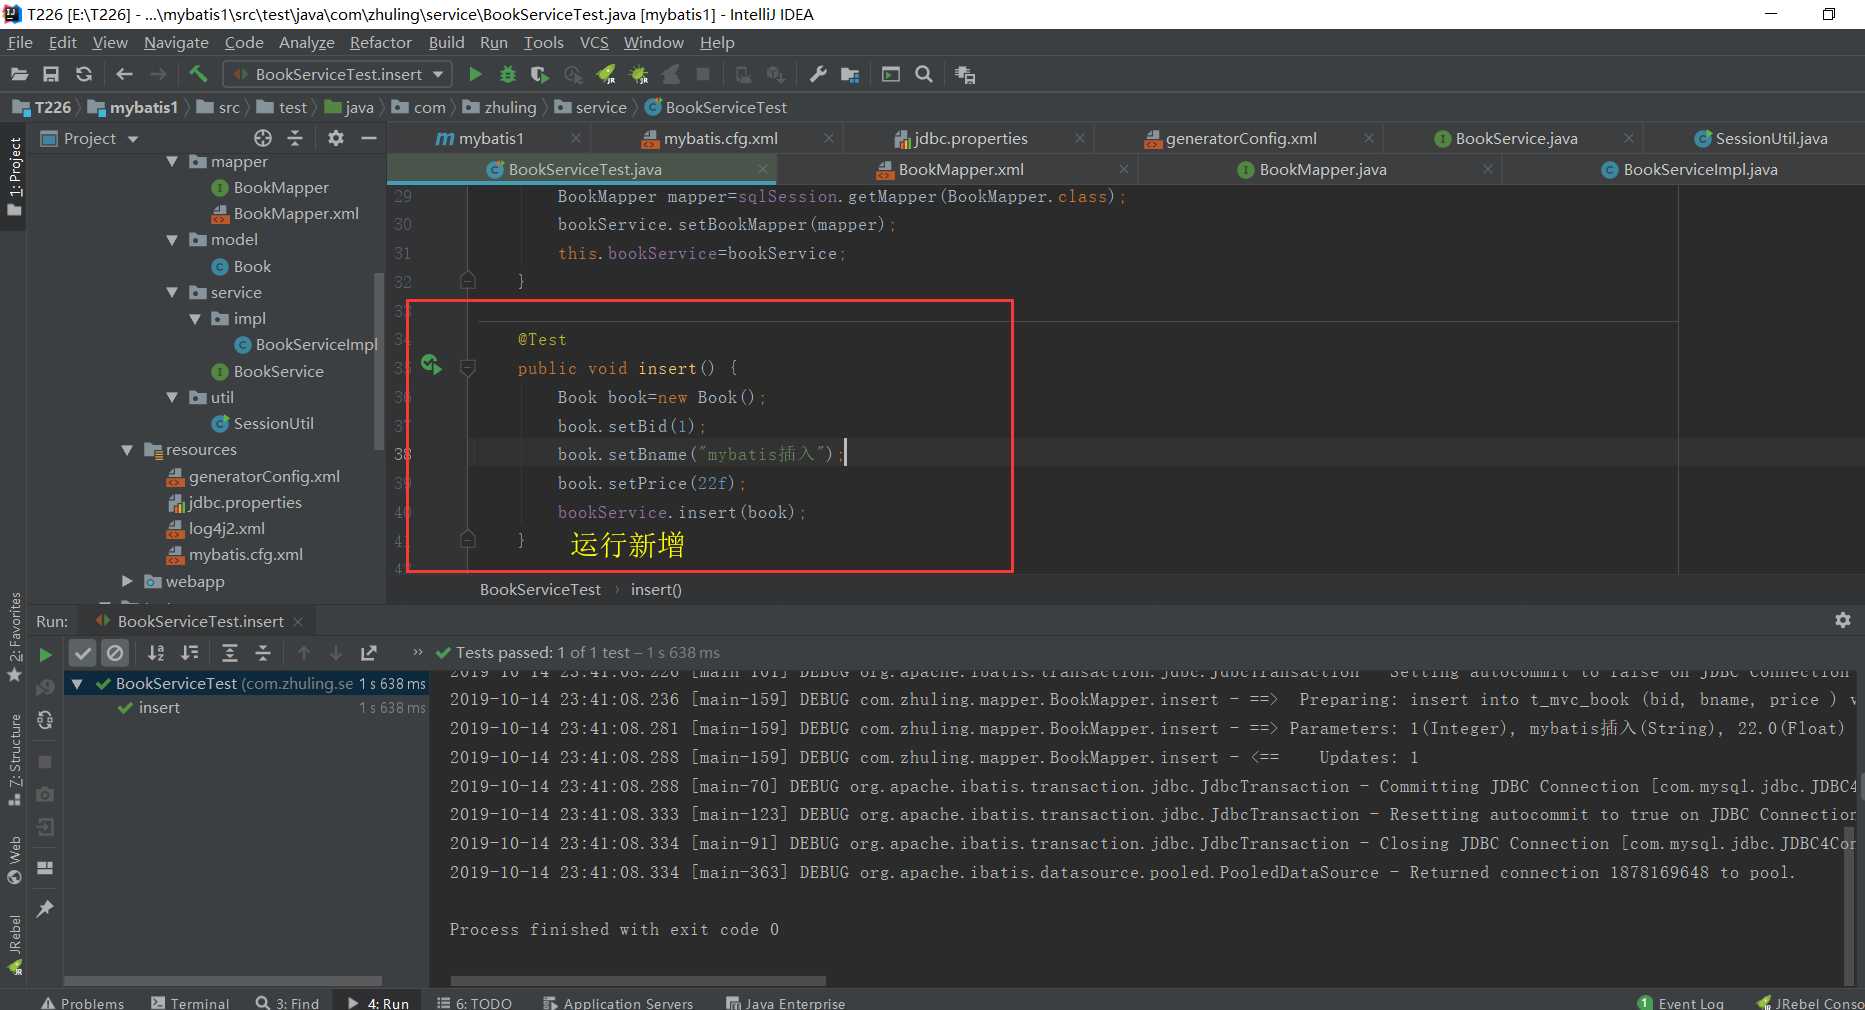Run with Coverage using the shield icon

pos(540,74)
